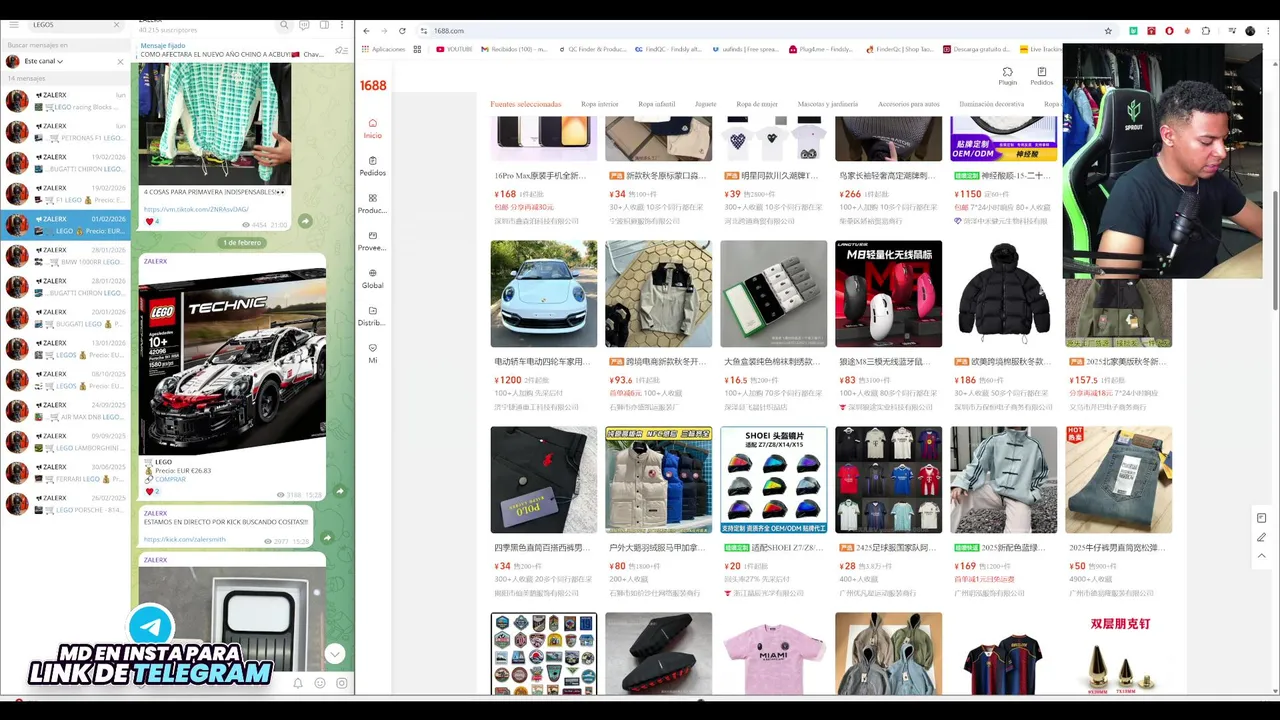Open Distribución in the 1688 sidebar
Screen dimensions: 1280x720
point(373,316)
